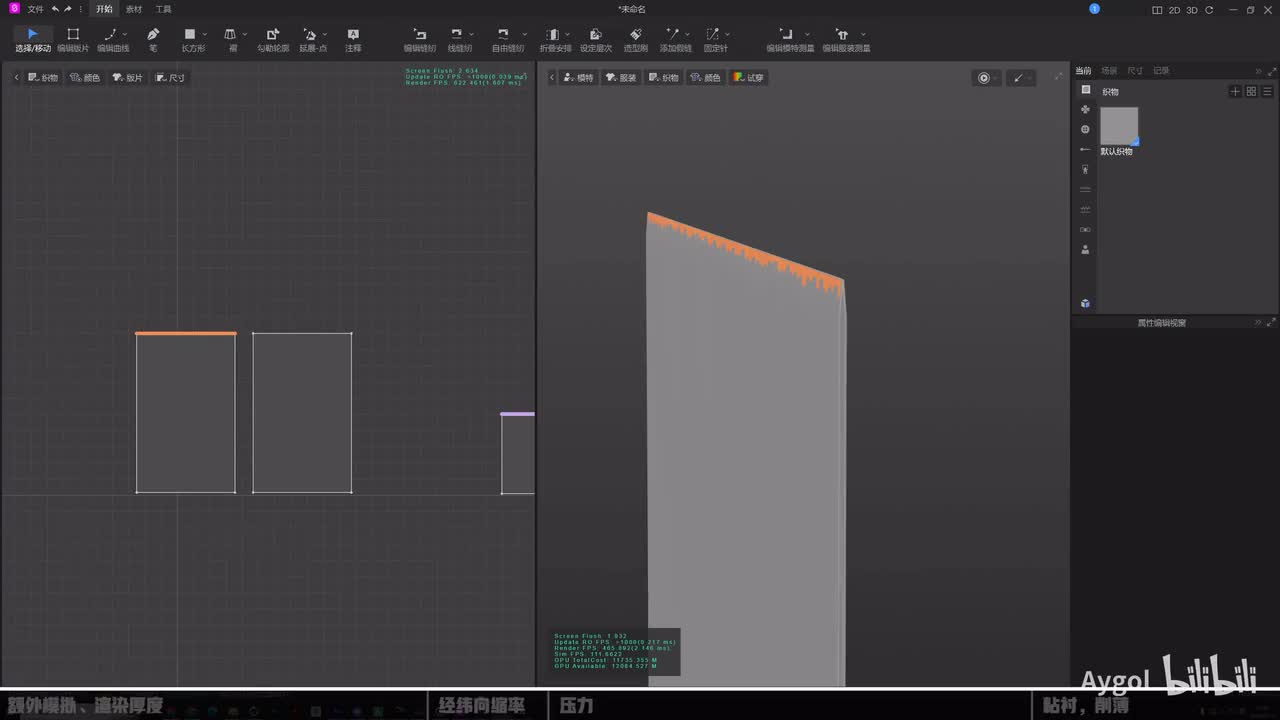The image size is (1280, 720).
Task: Expand the 添加假缝 dropdown arrow
Action: click(x=689, y=34)
